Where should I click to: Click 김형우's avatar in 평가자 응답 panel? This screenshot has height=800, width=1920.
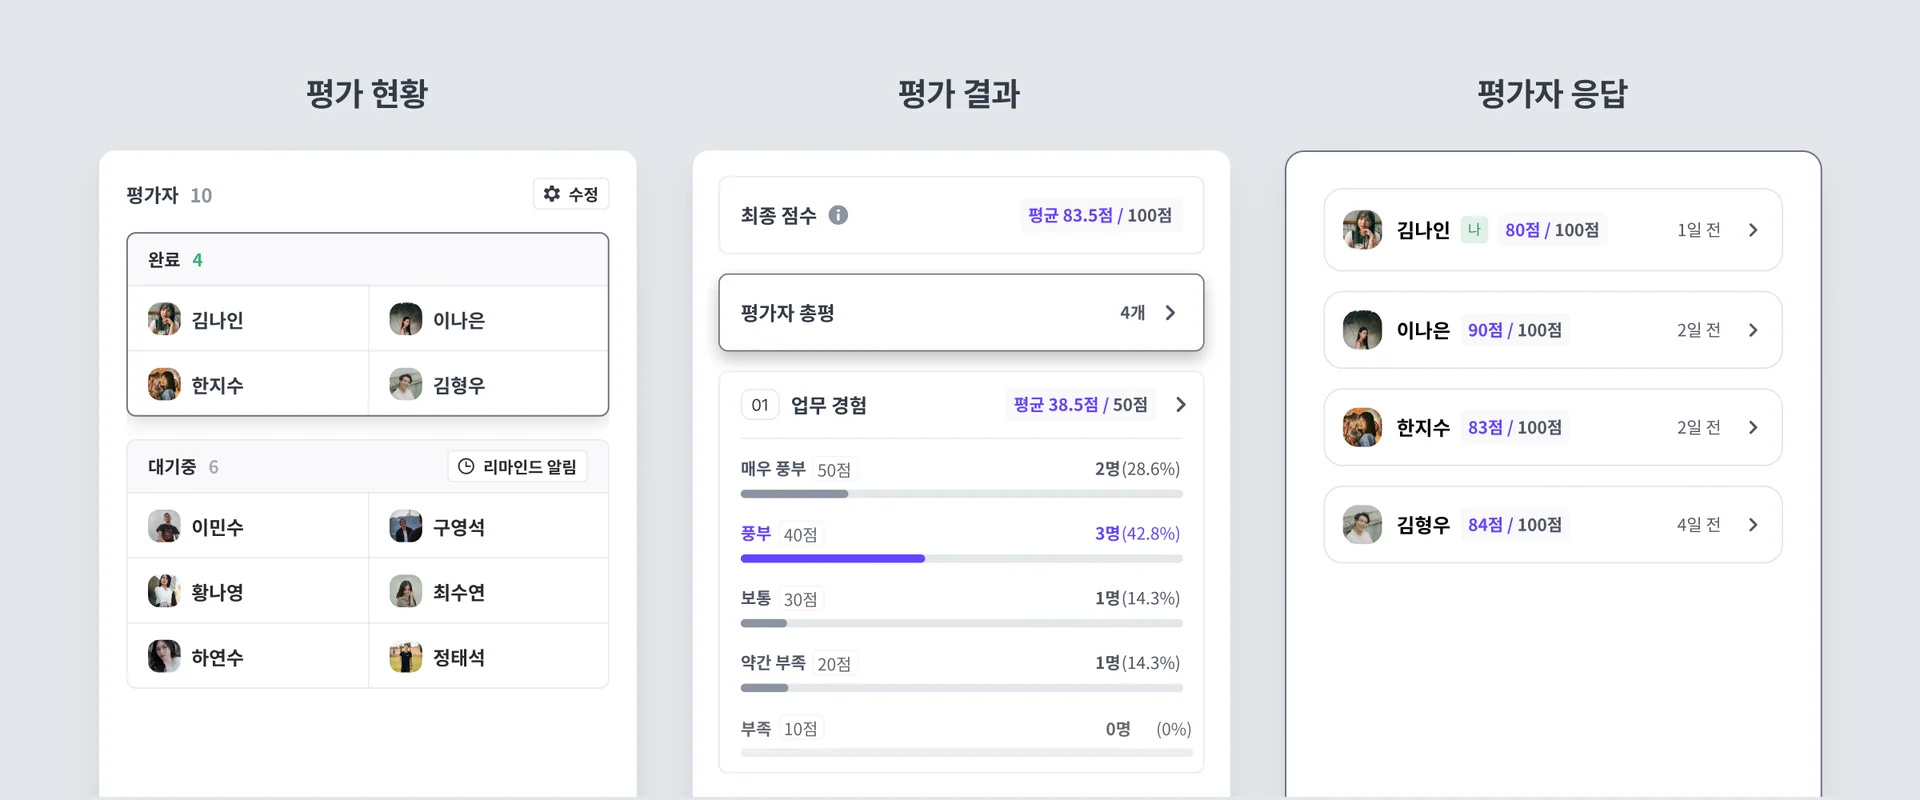point(1361,524)
